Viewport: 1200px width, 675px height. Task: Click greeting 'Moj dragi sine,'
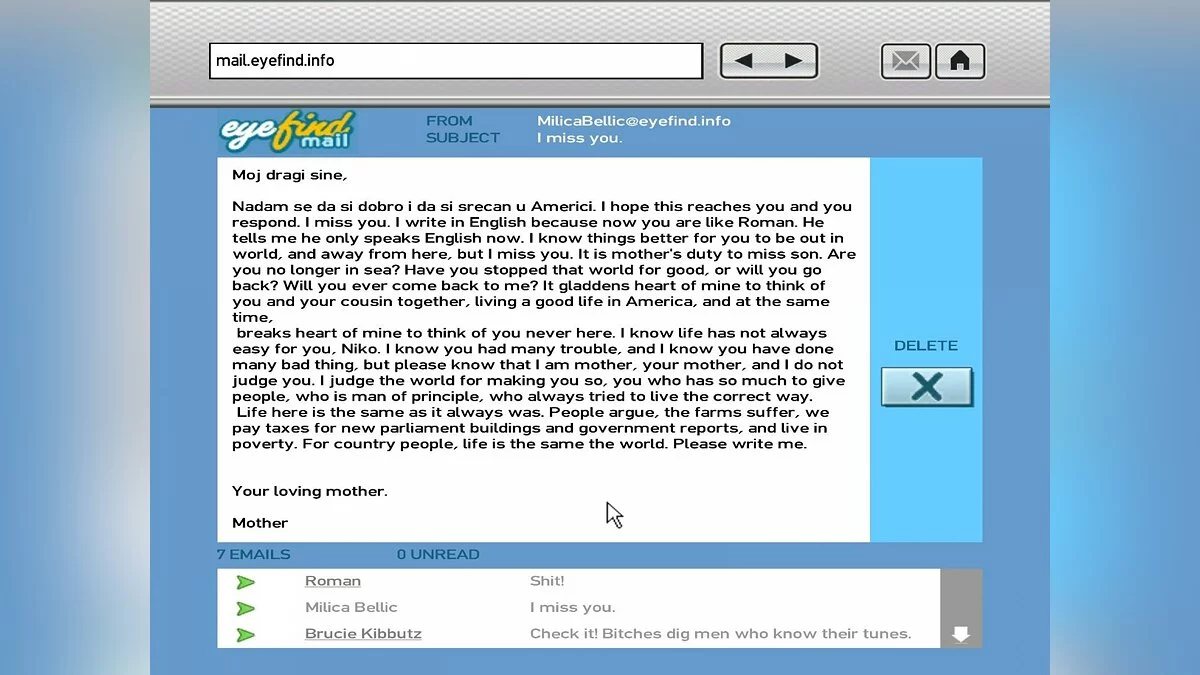pyautogui.click(x=290, y=175)
